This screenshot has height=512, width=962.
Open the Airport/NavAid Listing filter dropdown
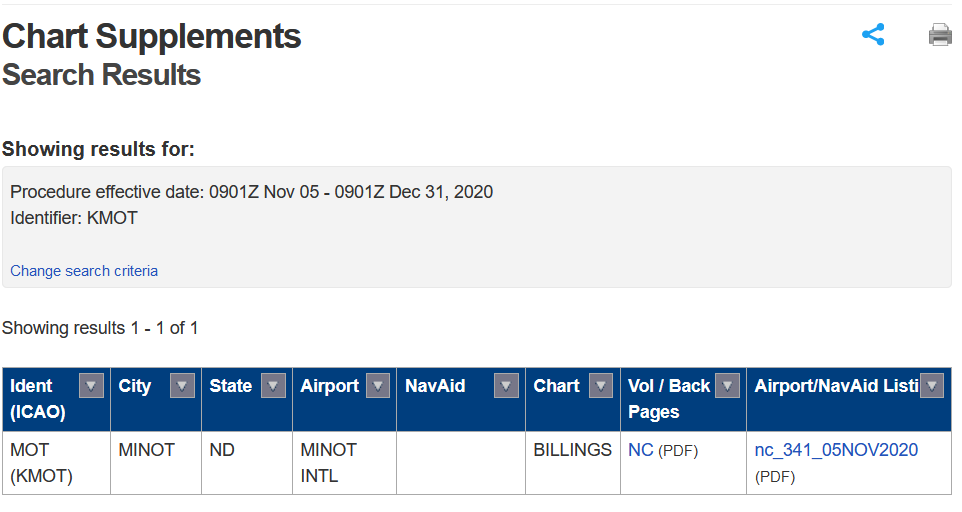[x=932, y=386]
